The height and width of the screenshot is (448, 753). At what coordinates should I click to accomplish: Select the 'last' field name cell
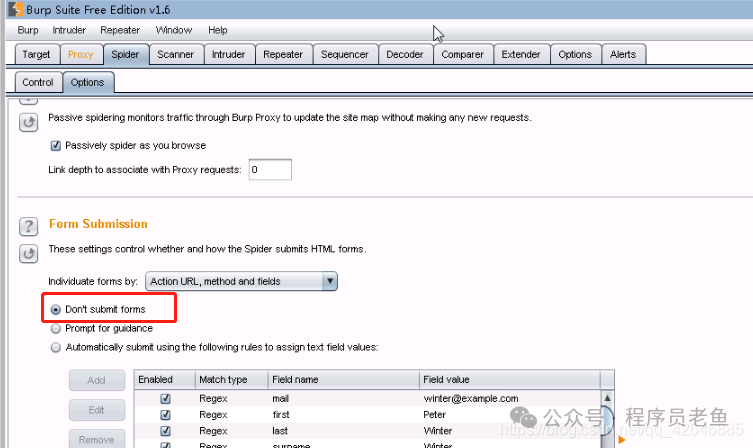[x=343, y=431]
